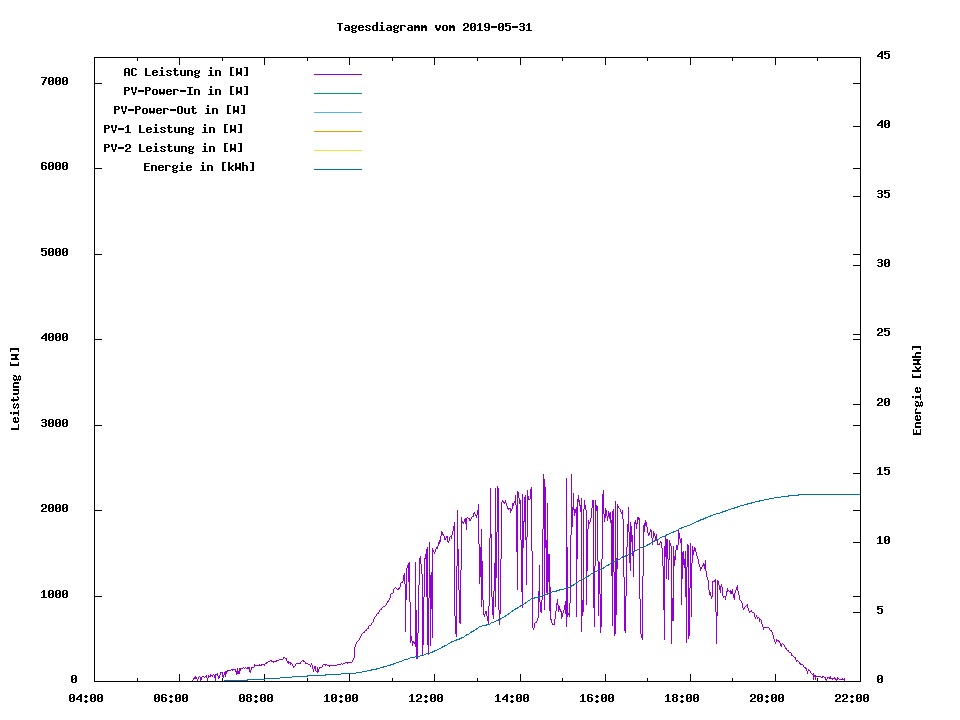
Task: Select the 04:00 label on the time axis
Action: pos(86,699)
